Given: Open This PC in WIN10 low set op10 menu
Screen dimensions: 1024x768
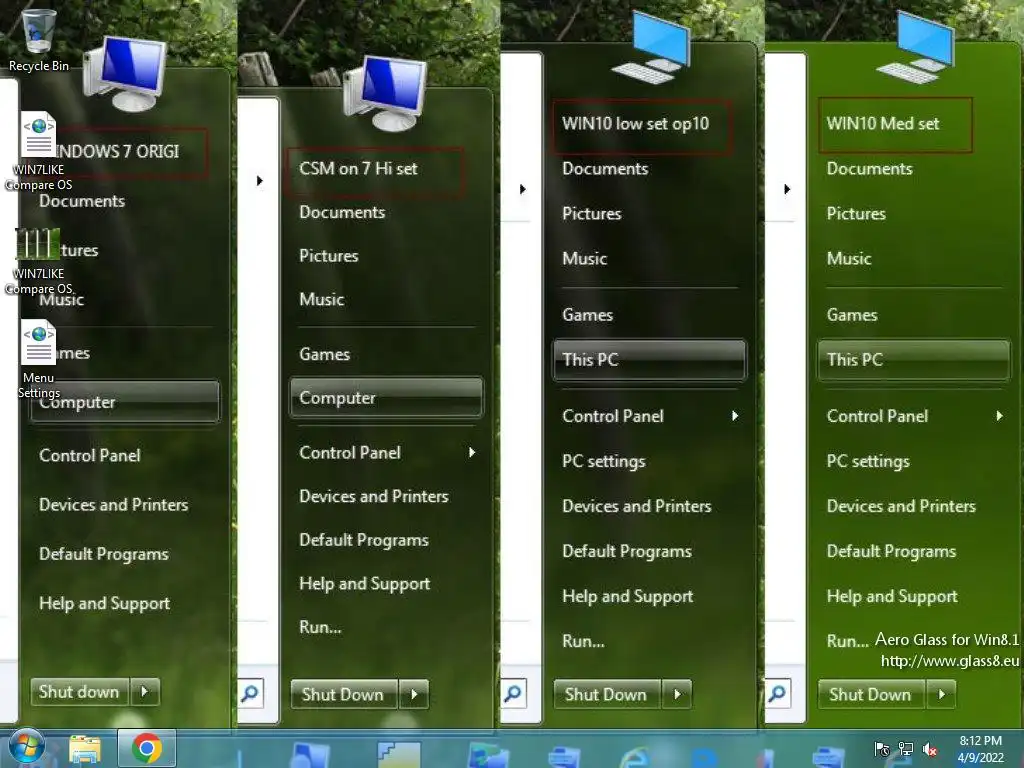Looking at the screenshot, I should point(649,359).
